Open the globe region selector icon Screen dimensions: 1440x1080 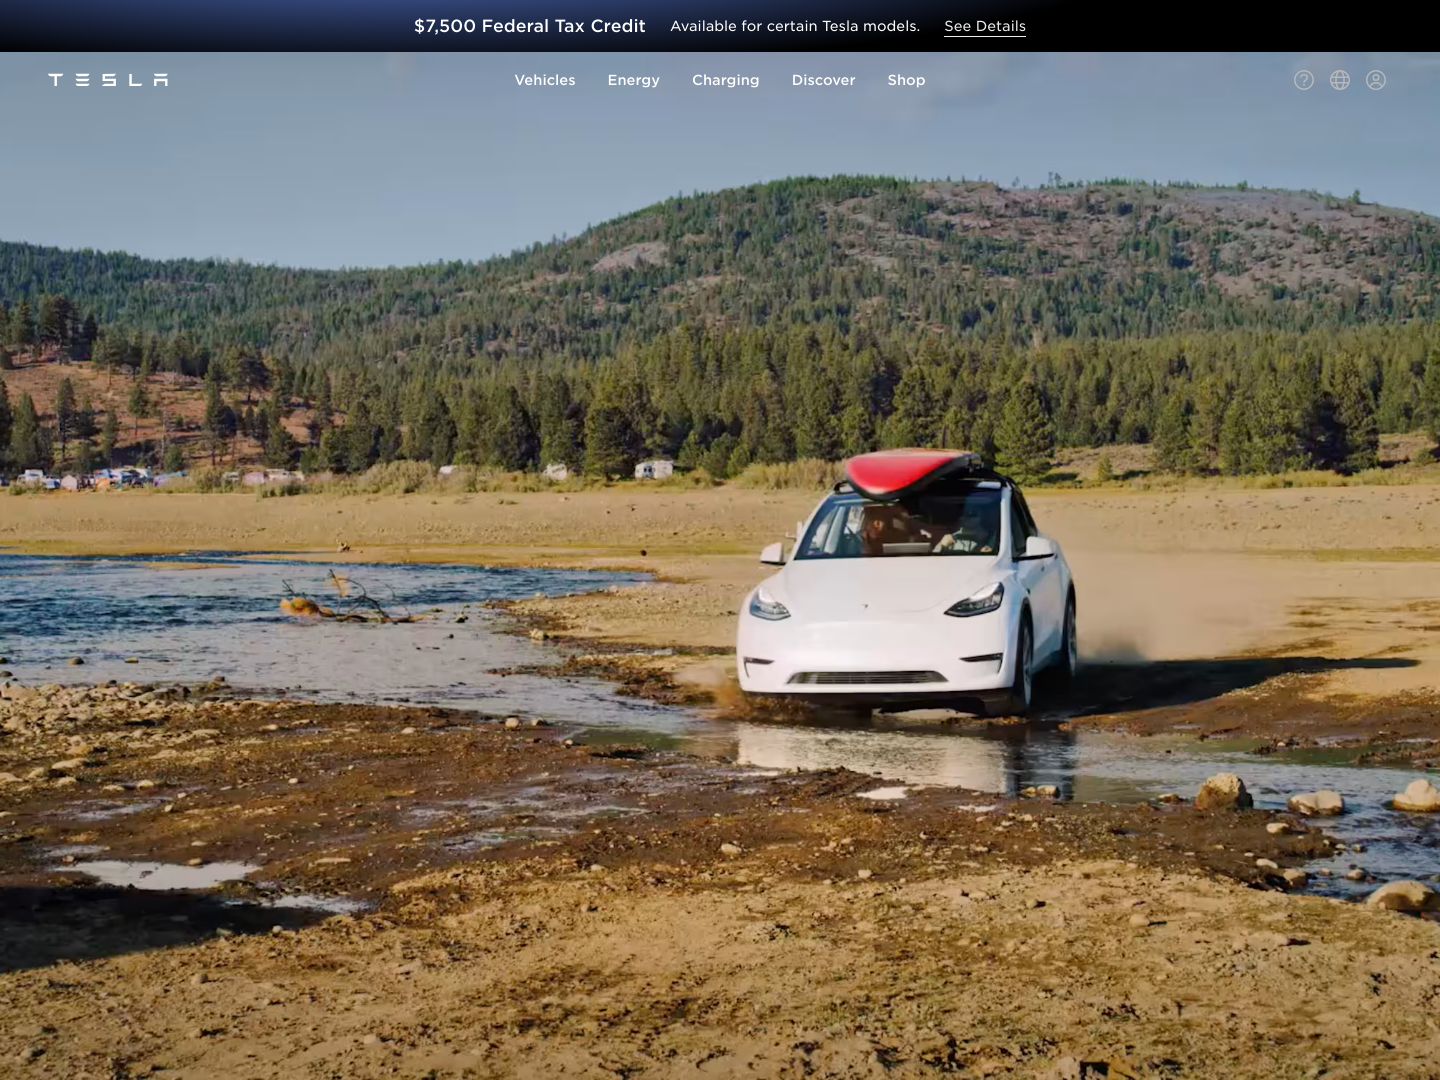1340,80
